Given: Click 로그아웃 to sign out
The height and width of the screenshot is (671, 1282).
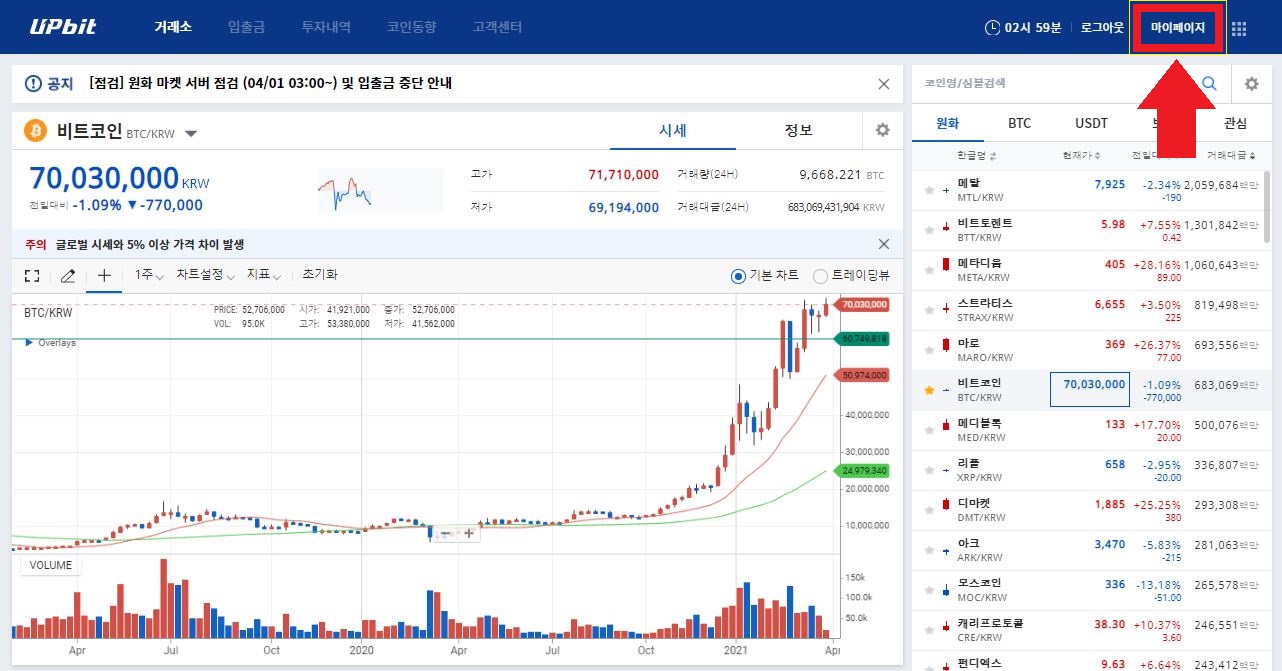Looking at the screenshot, I should tap(1102, 28).
